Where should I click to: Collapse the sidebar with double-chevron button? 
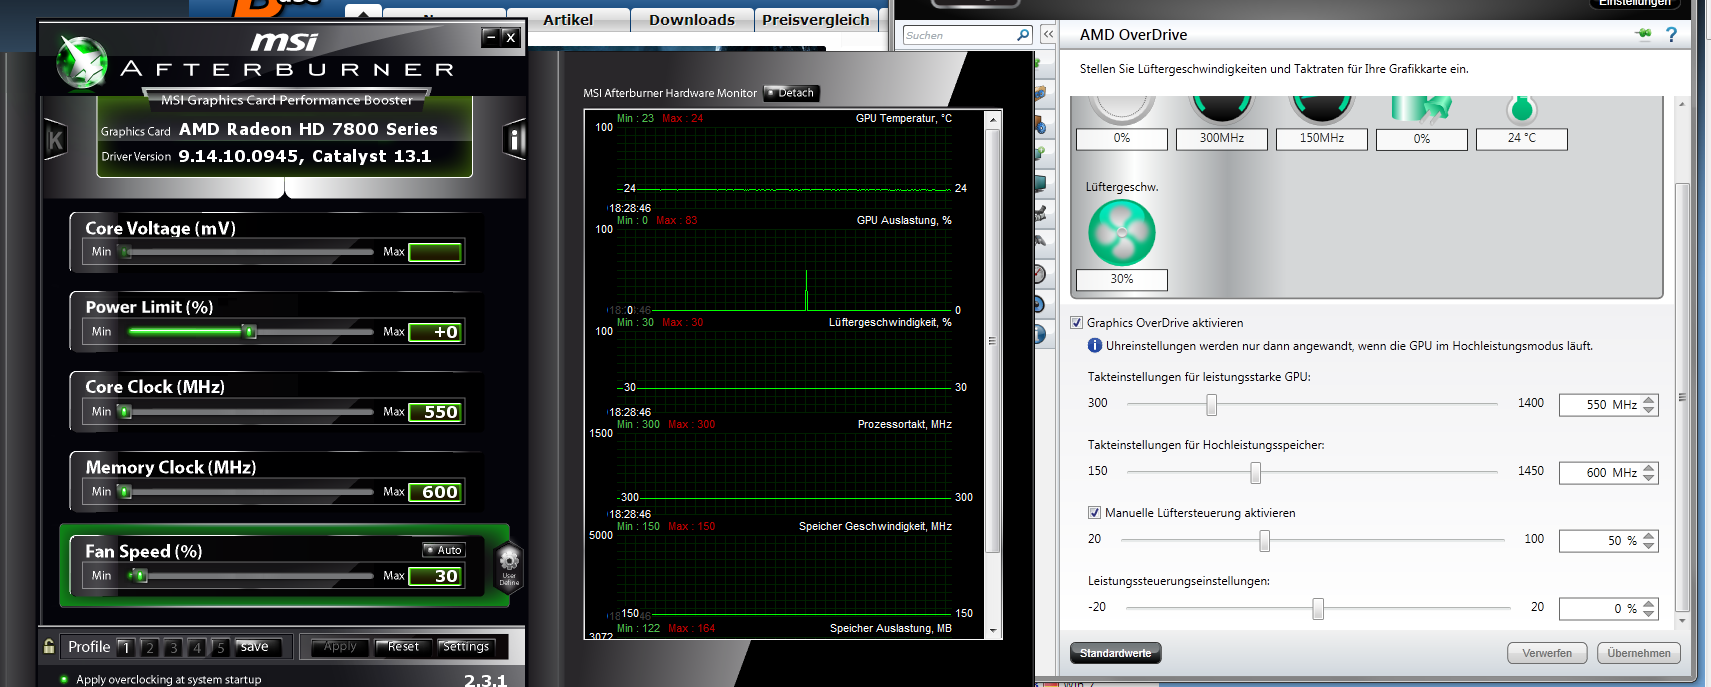(1047, 34)
